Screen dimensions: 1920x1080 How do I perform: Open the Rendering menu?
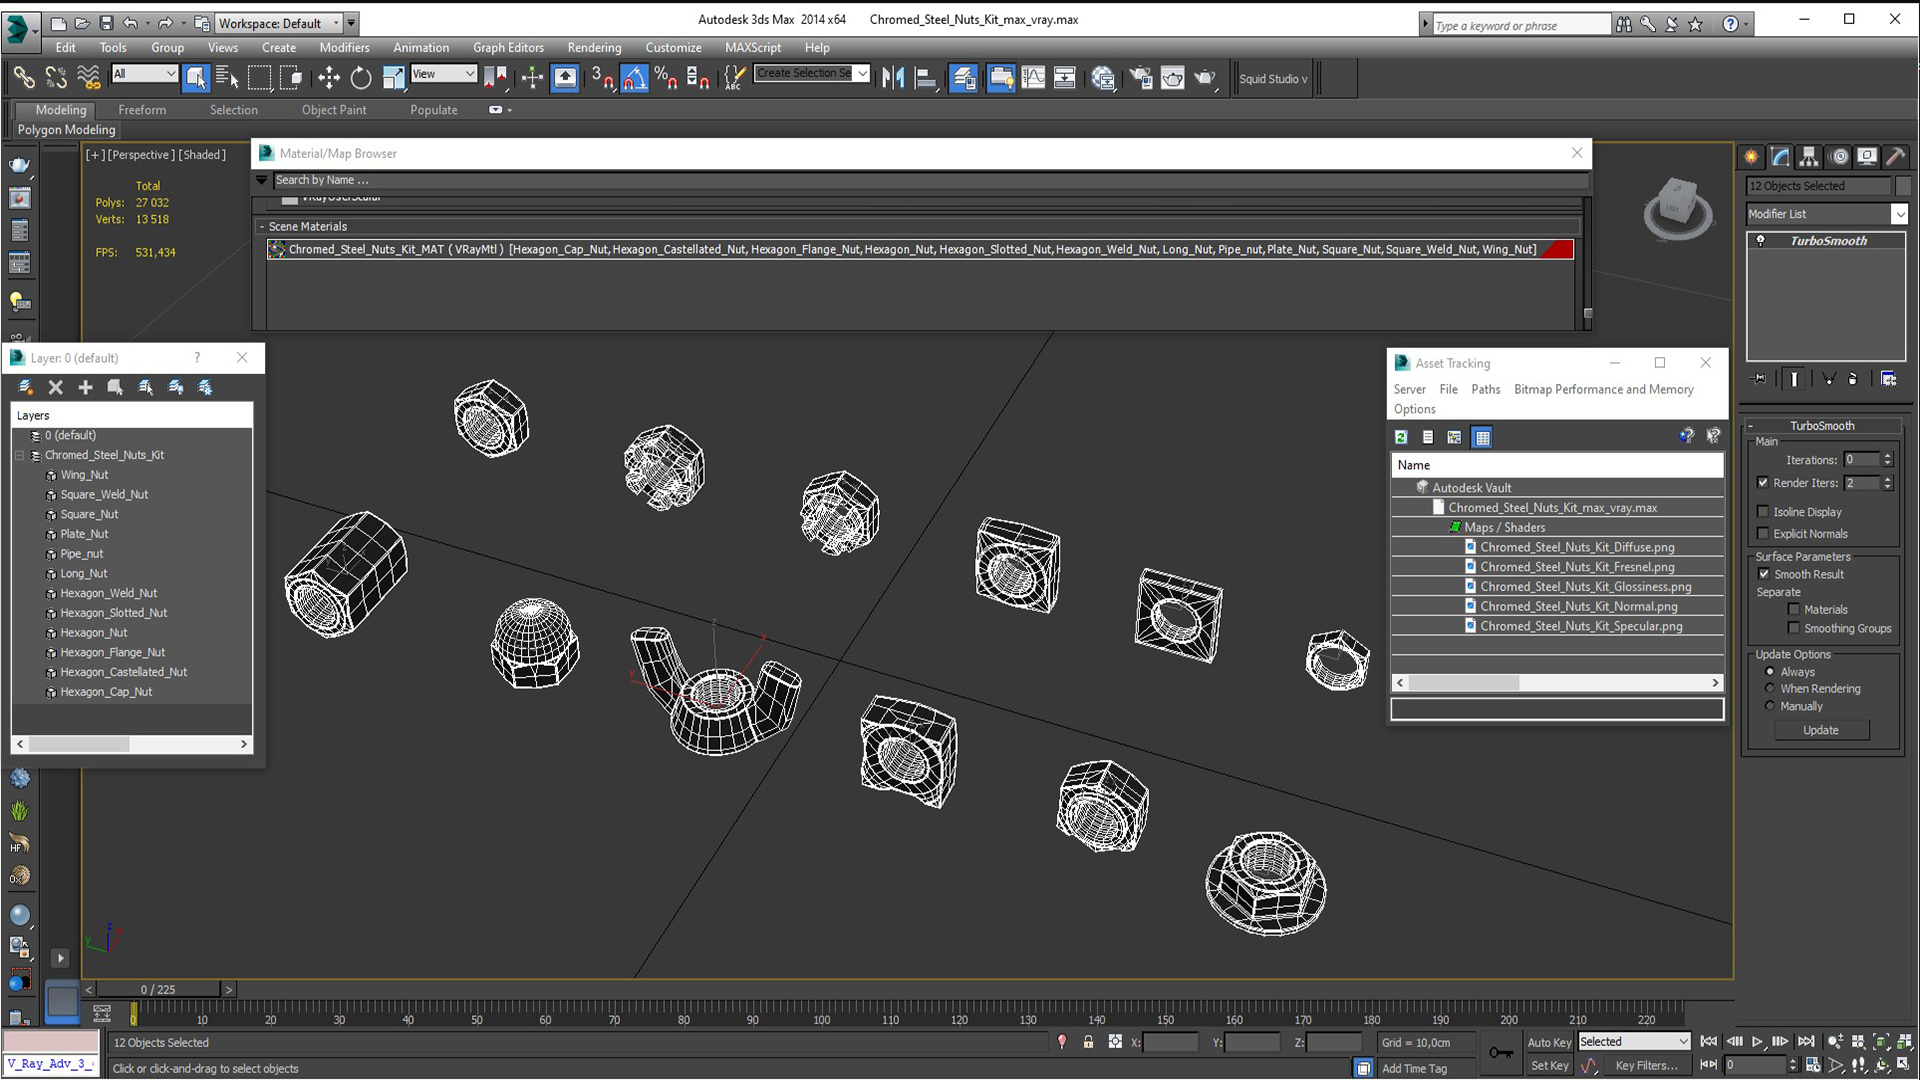[x=594, y=47]
